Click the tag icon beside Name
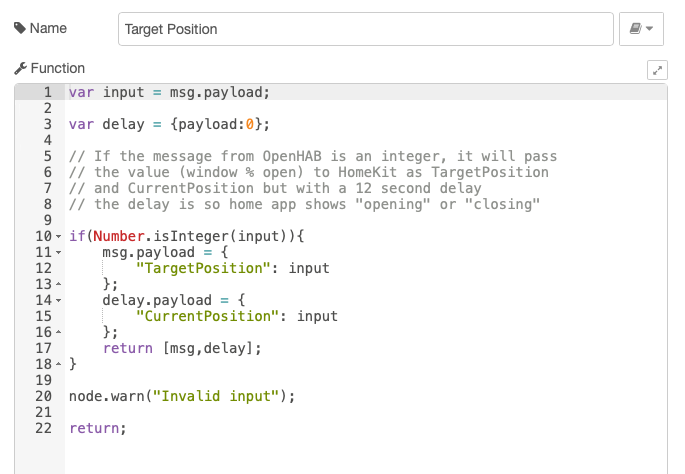Viewport: 685px width, 474px height. [20, 28]
